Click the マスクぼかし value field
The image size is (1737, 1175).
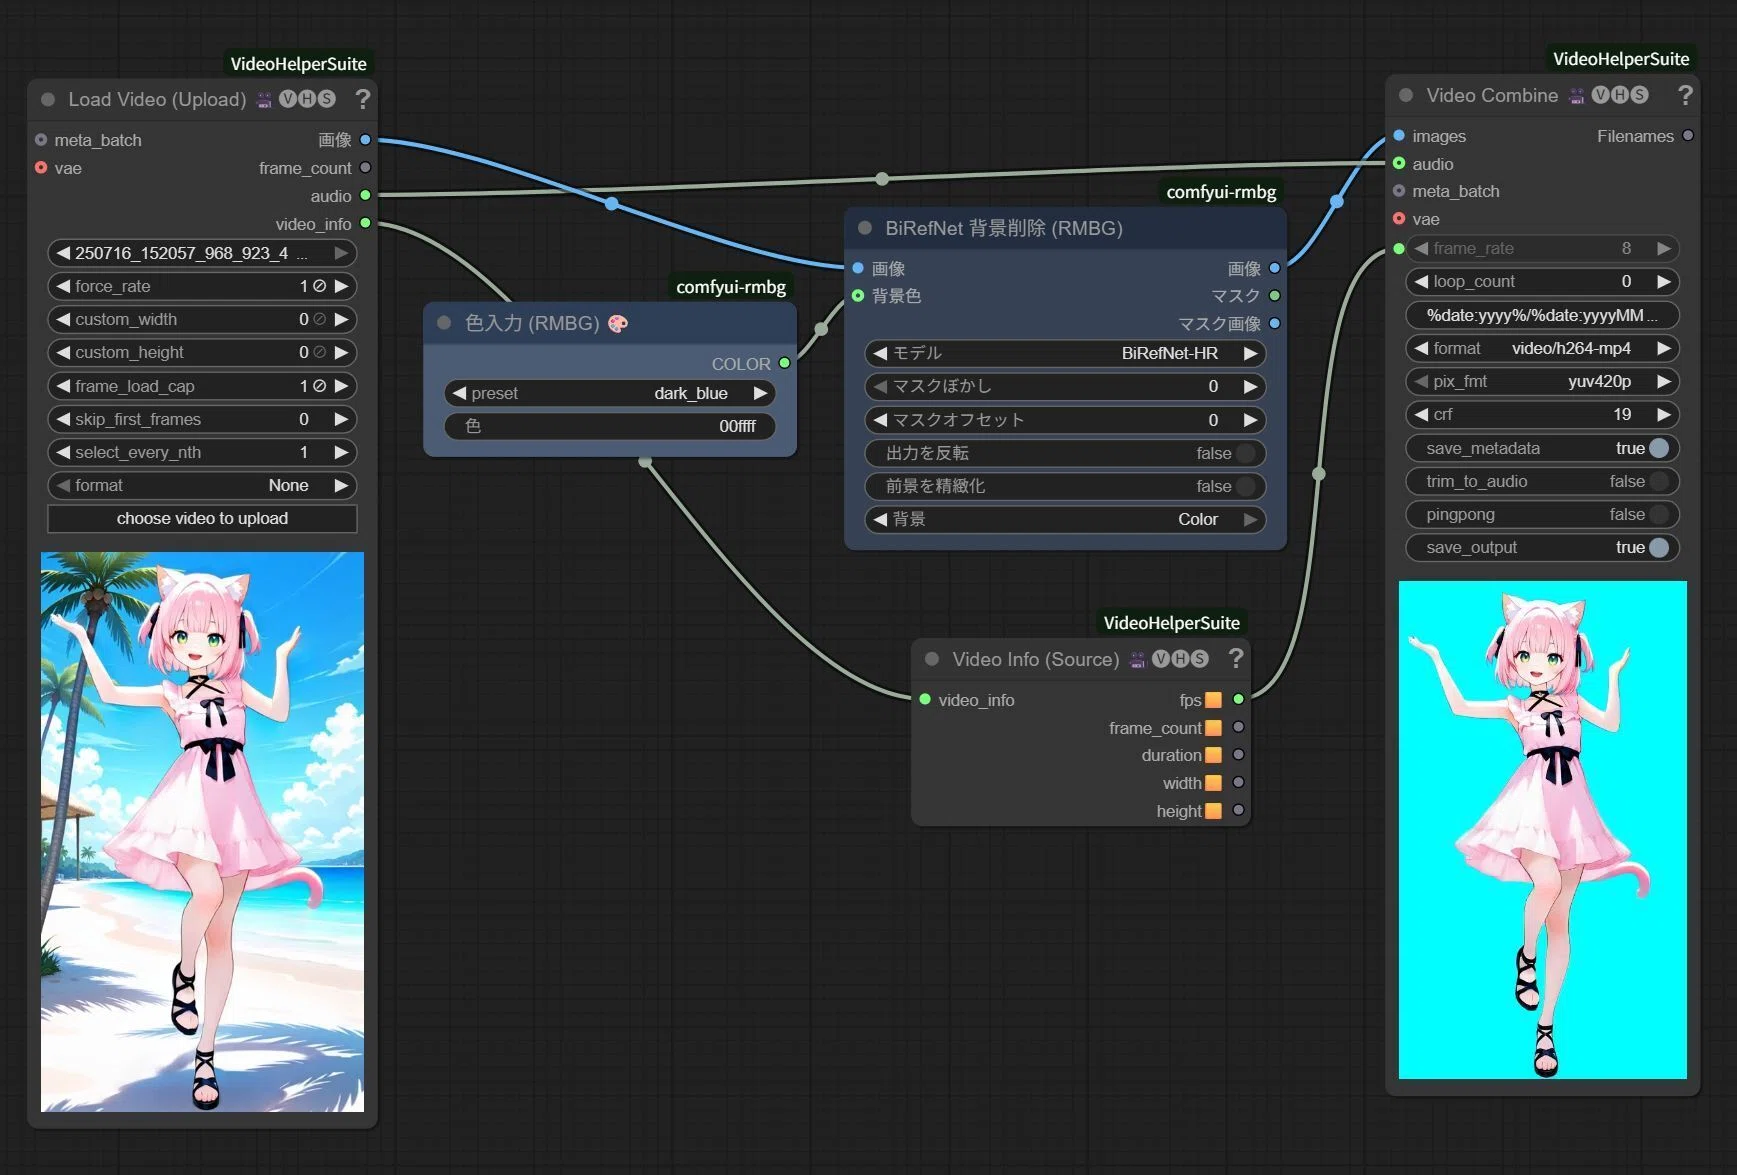[x=1065, y=386]
